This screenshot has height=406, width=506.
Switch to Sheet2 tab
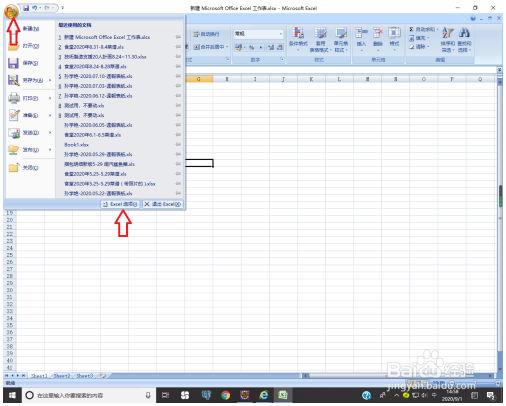tap(62, 376)
